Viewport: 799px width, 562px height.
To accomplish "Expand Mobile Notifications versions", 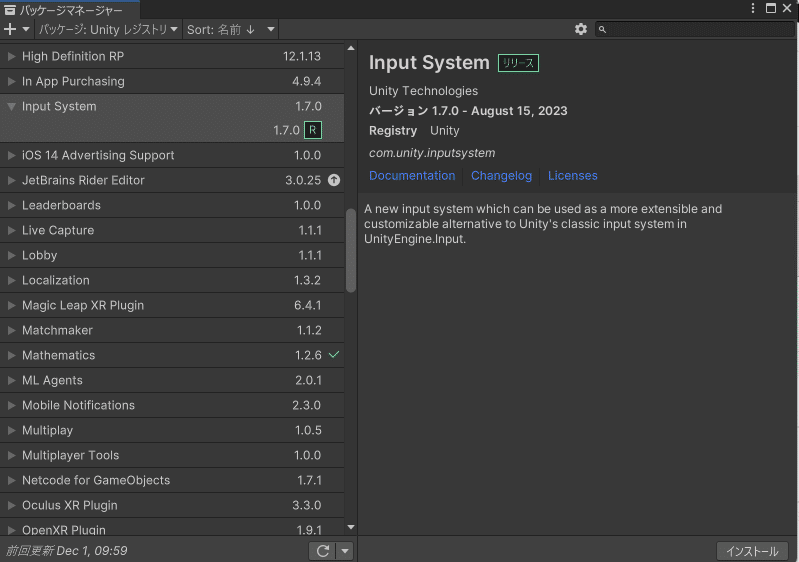I will pyautogui.click(x=11, y=405).
